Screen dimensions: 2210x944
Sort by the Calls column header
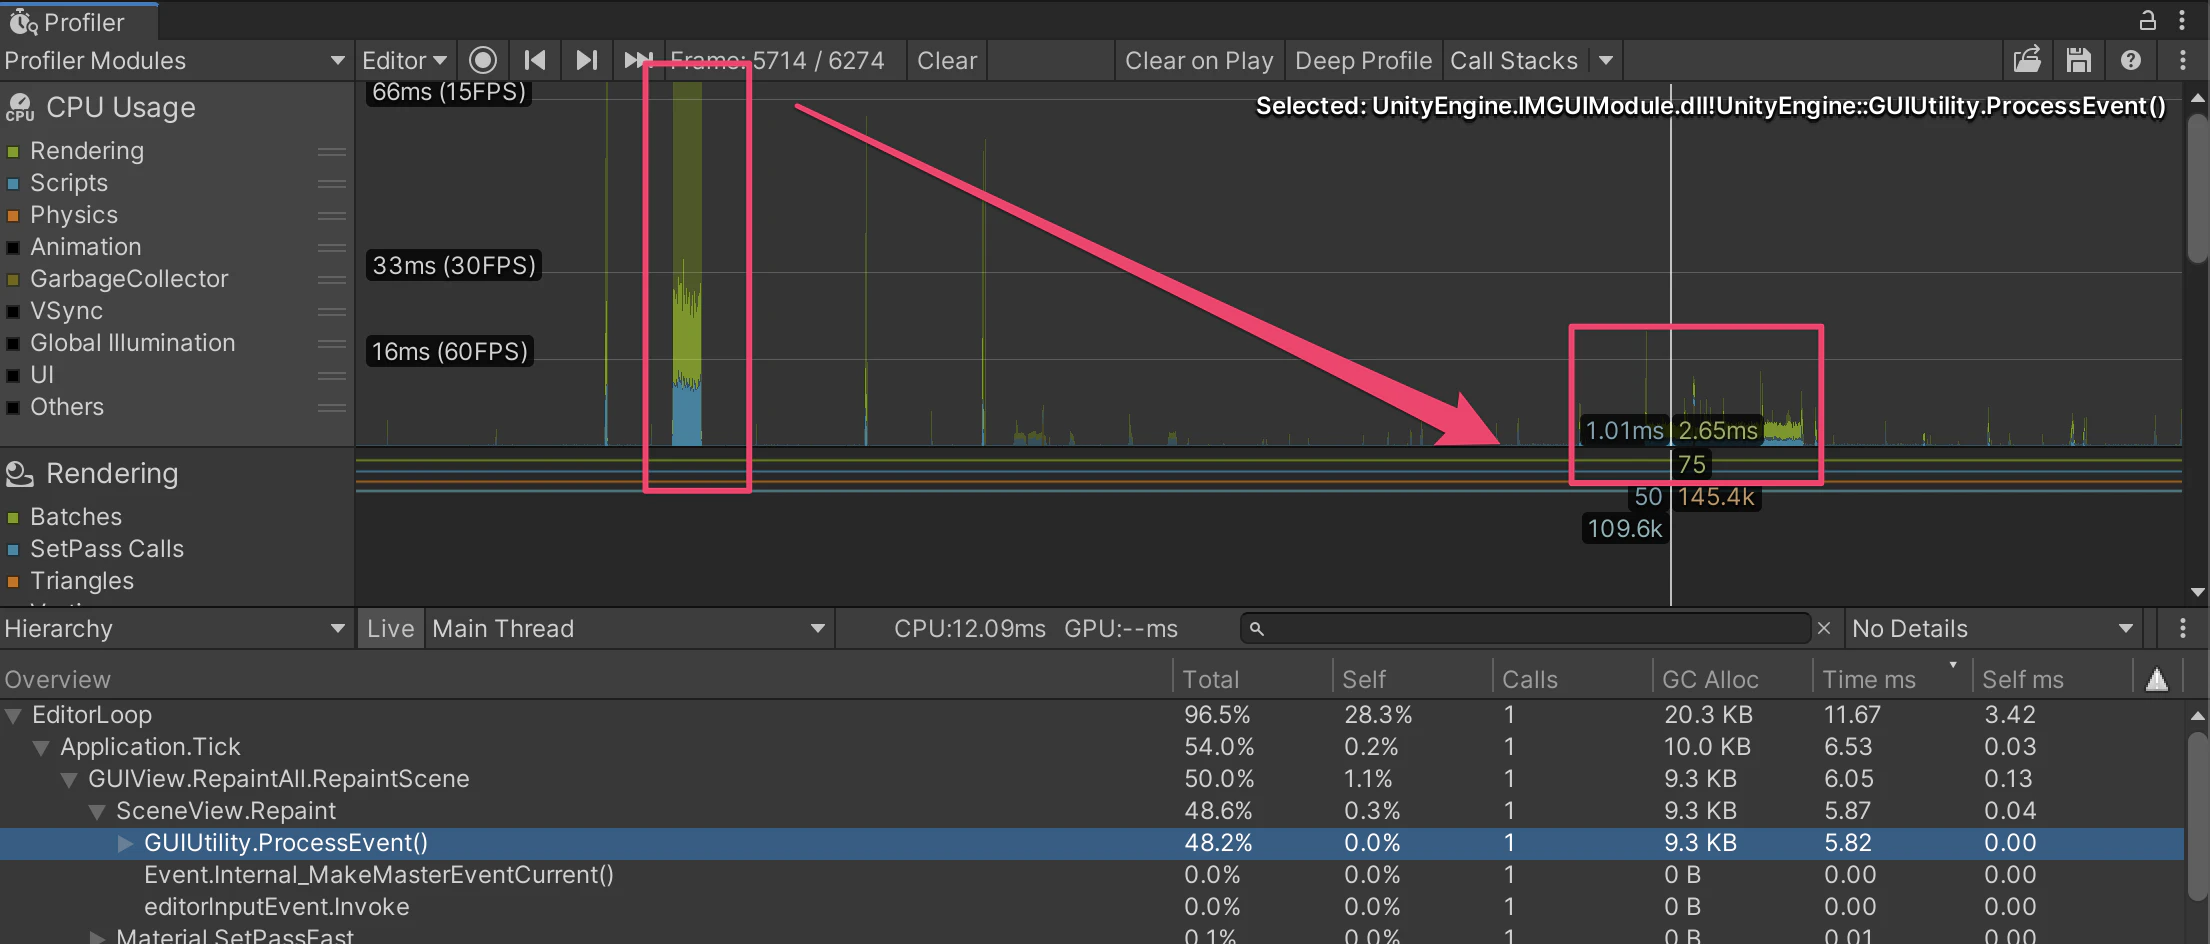[x=1572, y=680]
